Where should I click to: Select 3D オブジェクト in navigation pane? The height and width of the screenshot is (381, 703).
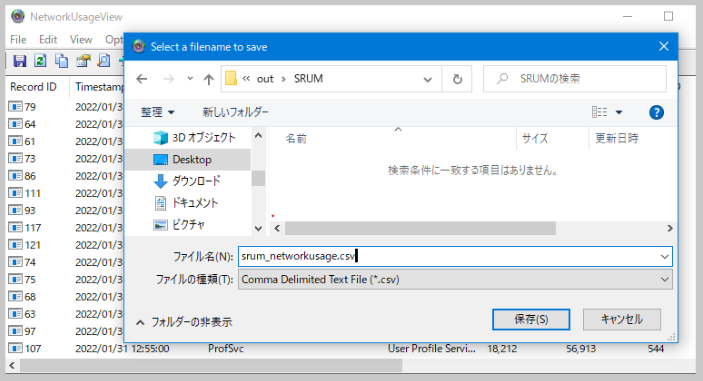pyautogui.click(x=194, y=138)
